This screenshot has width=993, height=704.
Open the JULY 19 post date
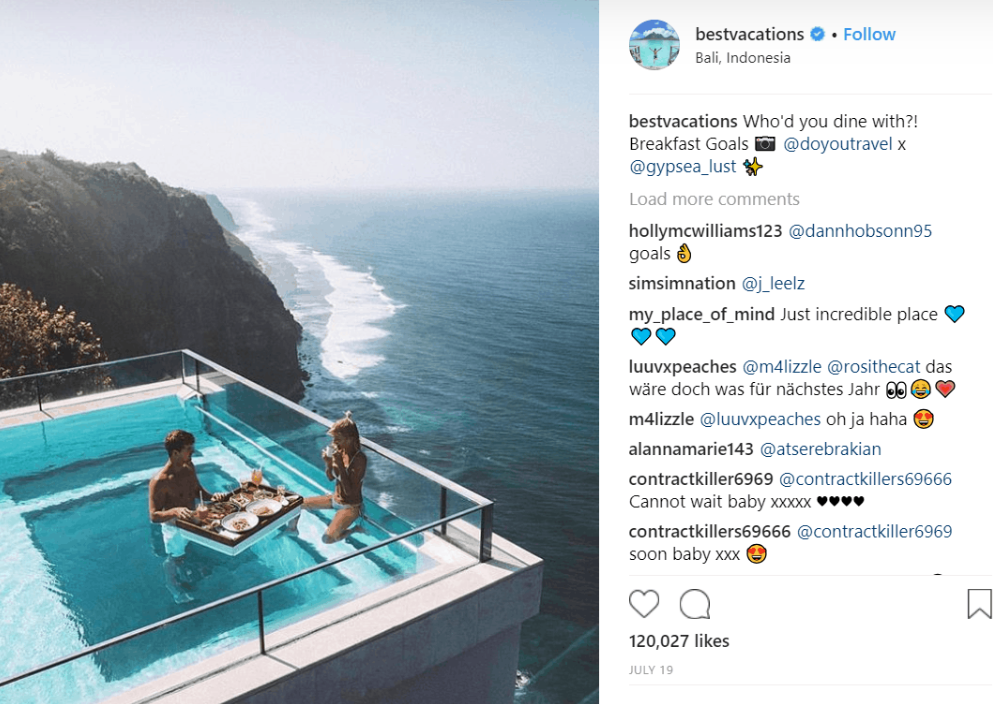click(x=651, y=670)
